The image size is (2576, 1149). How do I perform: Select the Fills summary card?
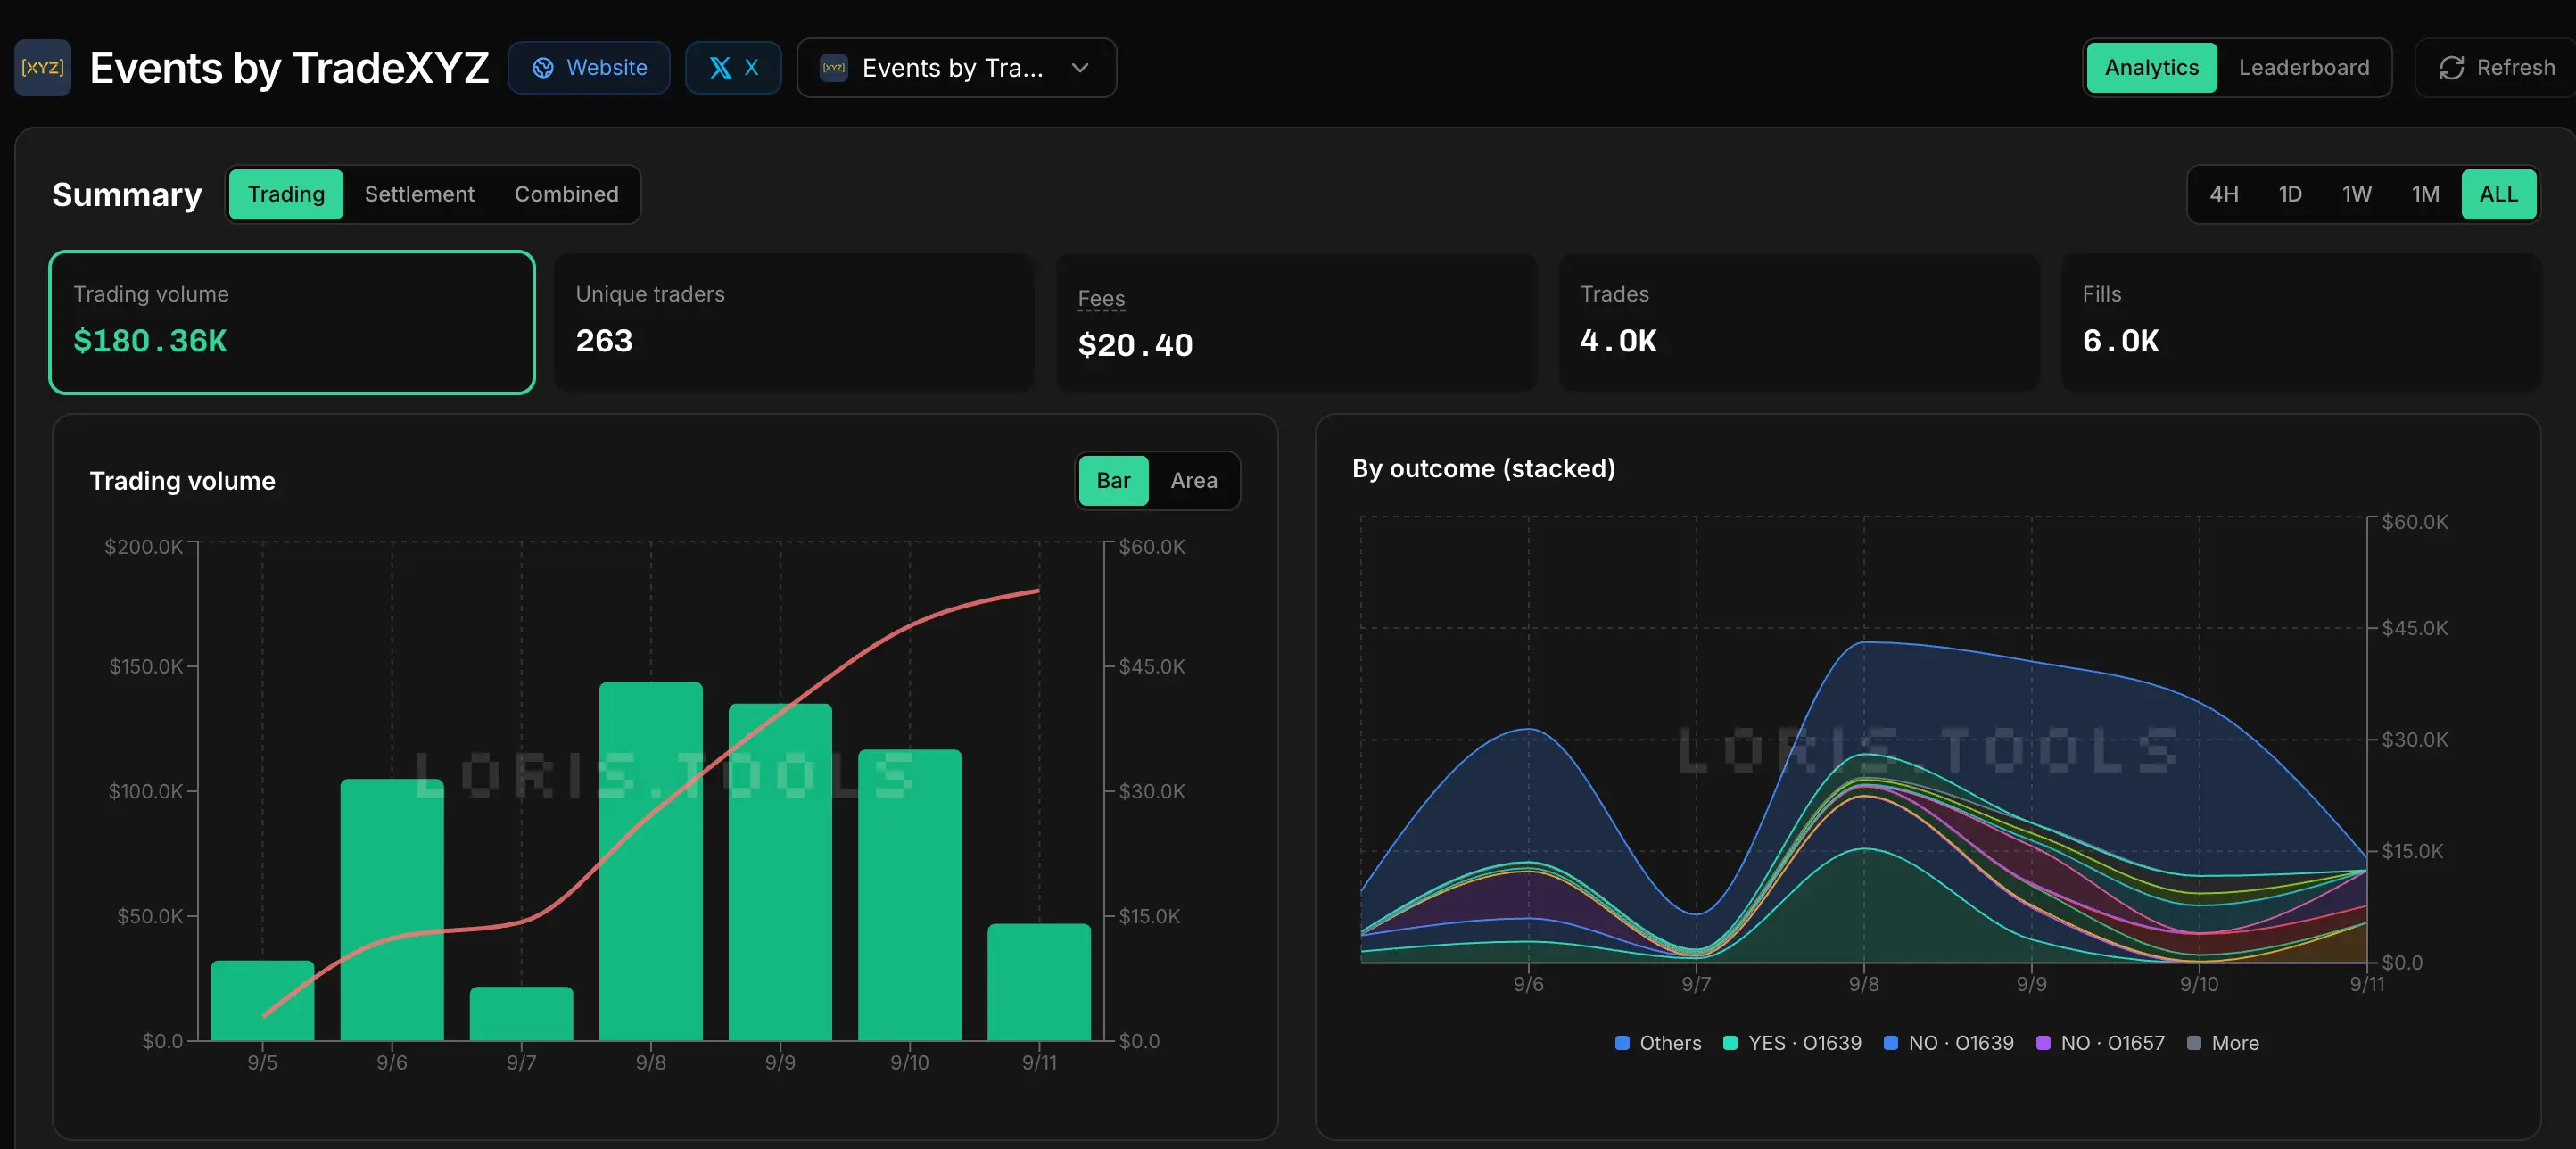click(2301, 322)
